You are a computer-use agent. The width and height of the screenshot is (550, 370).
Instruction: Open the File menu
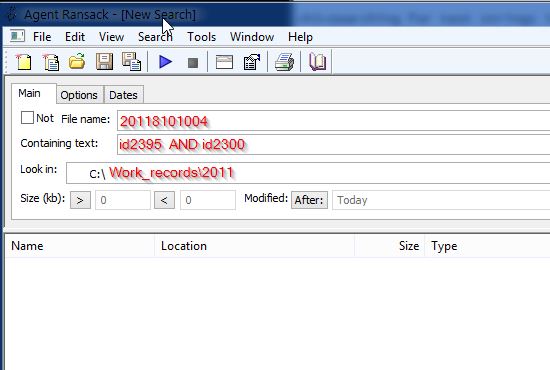point(42,37)
